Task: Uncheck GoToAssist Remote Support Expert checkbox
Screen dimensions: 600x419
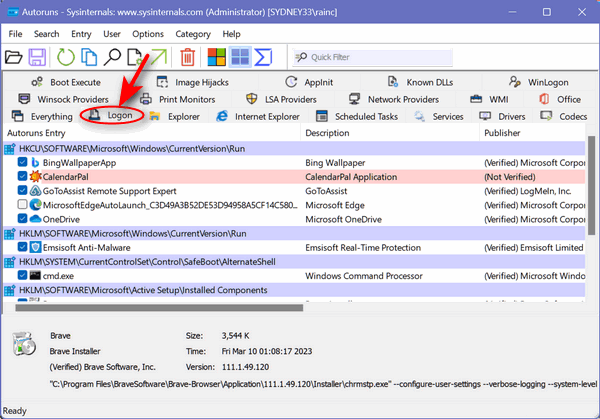Action: tap(22, 190)
